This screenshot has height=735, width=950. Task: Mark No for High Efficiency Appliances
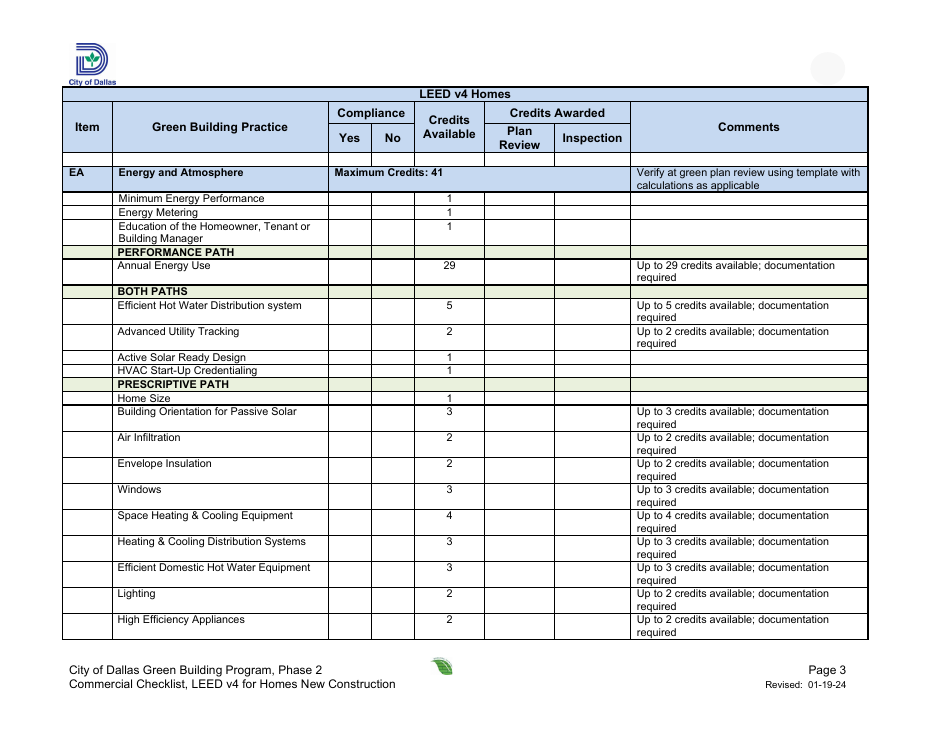391,625
